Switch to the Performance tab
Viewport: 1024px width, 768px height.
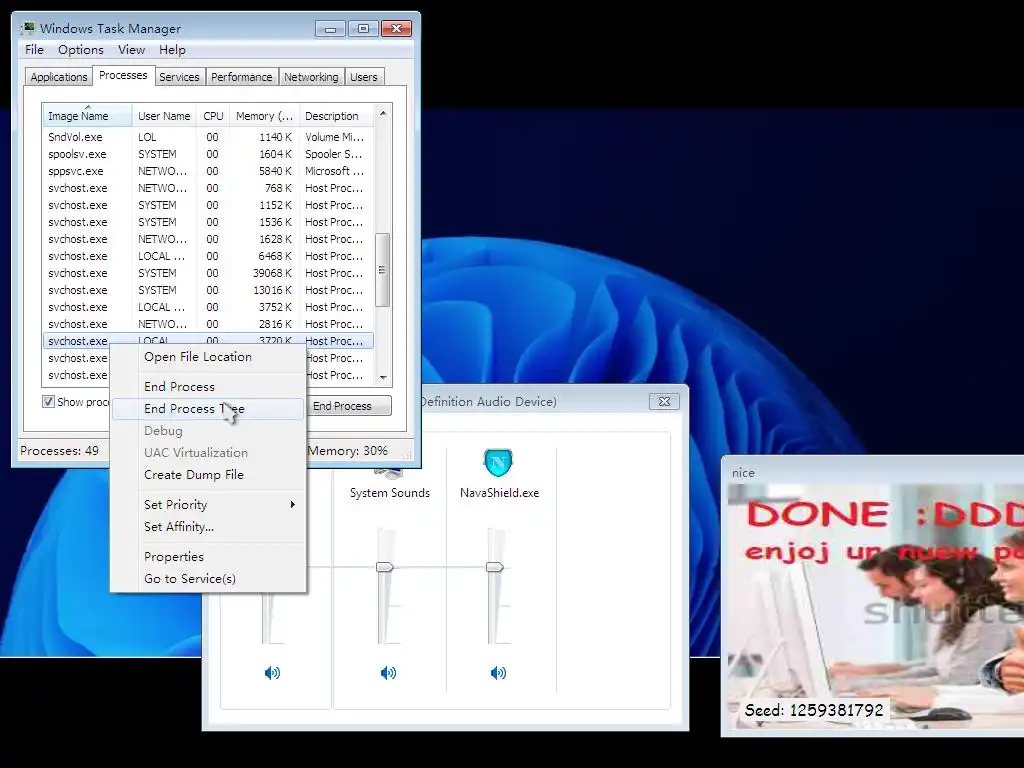pyautogui.click(x=242, y=77)
